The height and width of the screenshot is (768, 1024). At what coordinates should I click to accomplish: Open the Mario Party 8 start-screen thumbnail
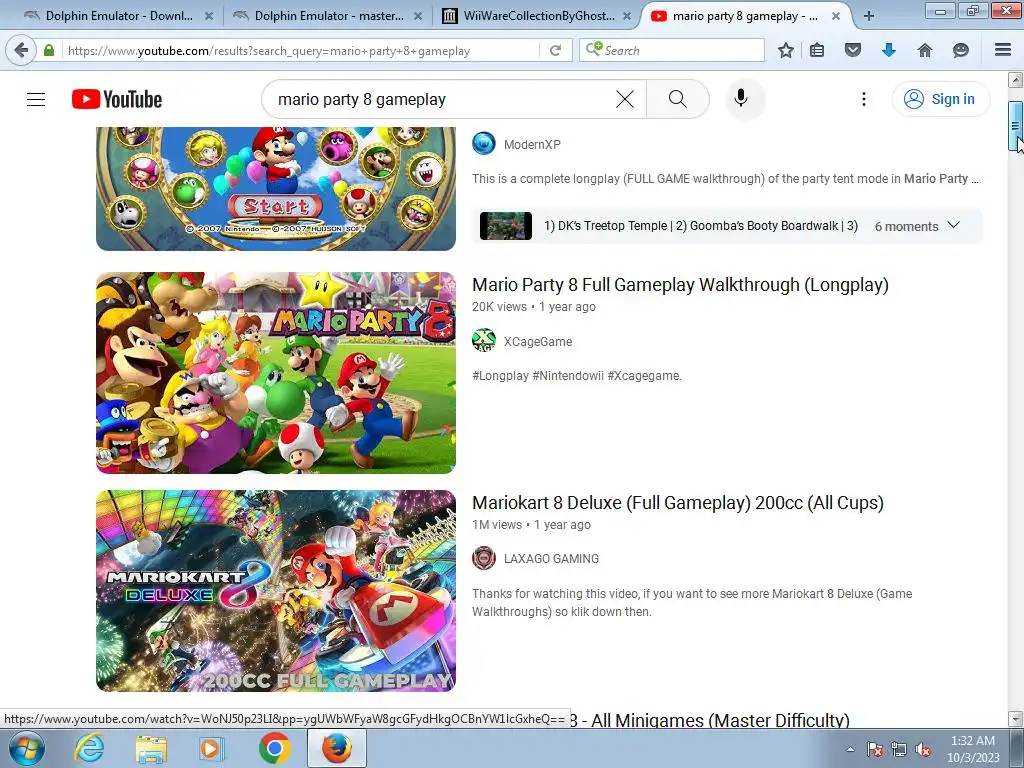276,188
